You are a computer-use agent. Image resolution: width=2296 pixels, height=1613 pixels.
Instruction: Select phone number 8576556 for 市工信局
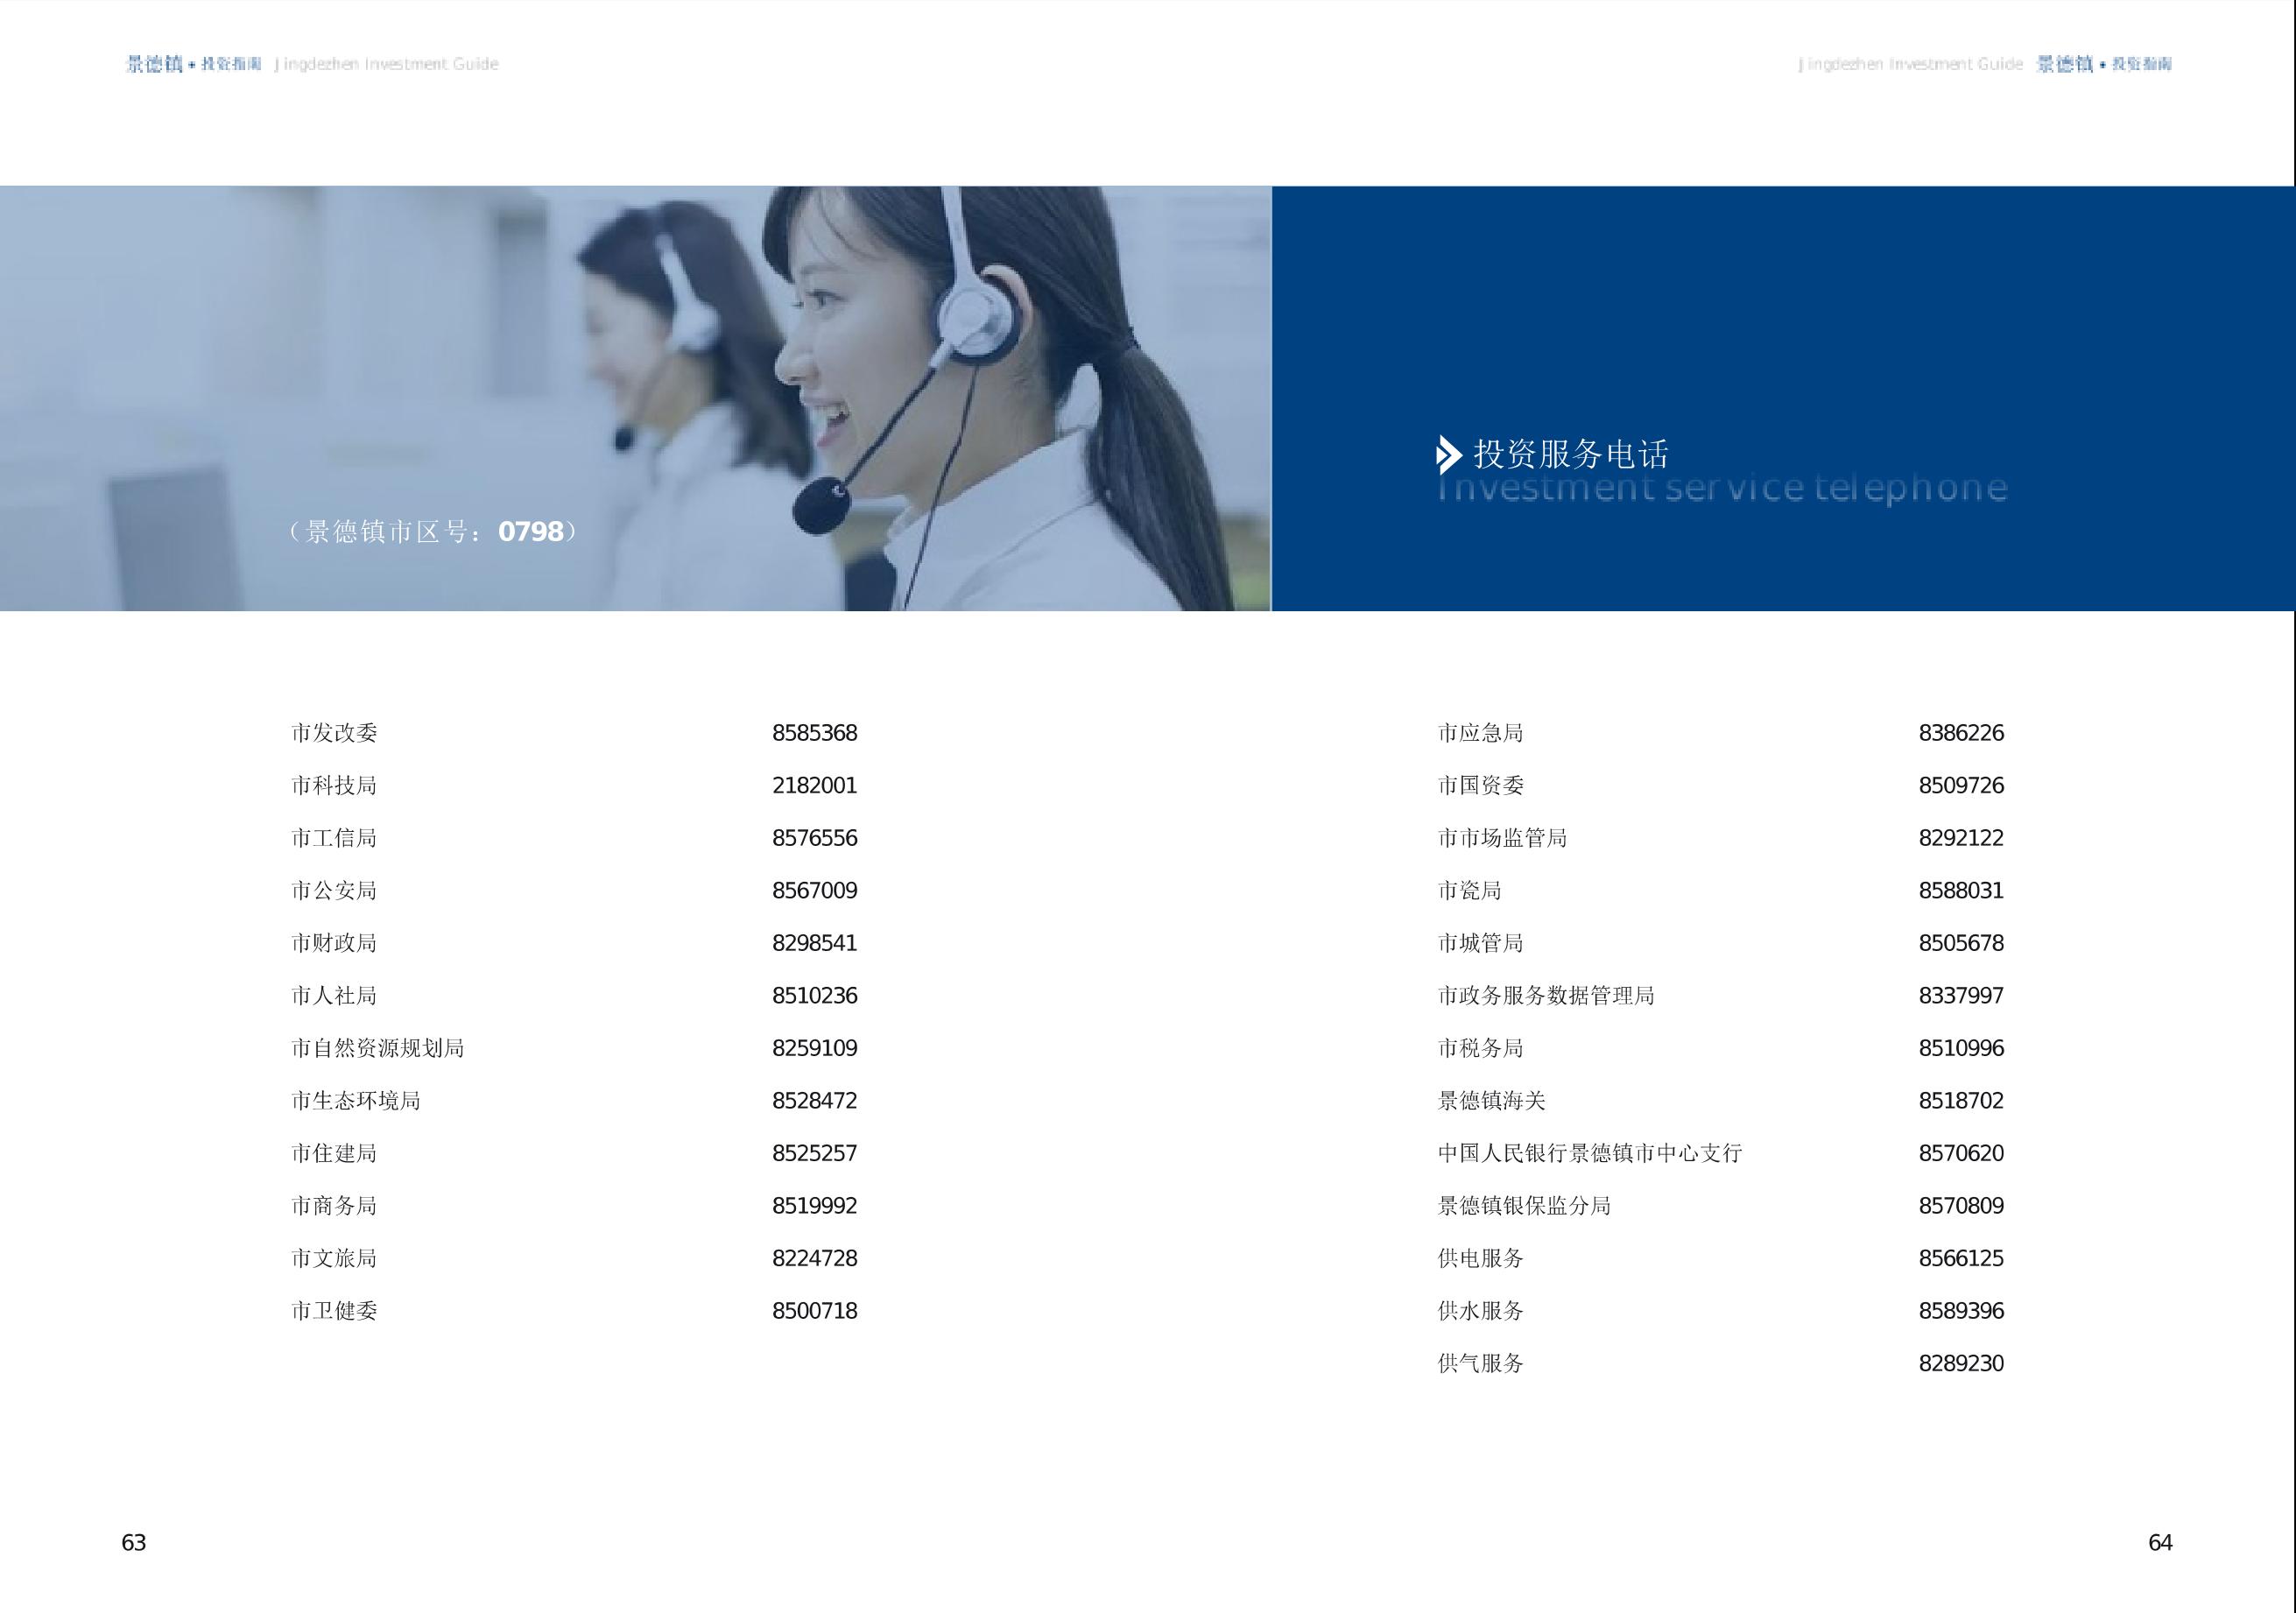tap(814, 838)
